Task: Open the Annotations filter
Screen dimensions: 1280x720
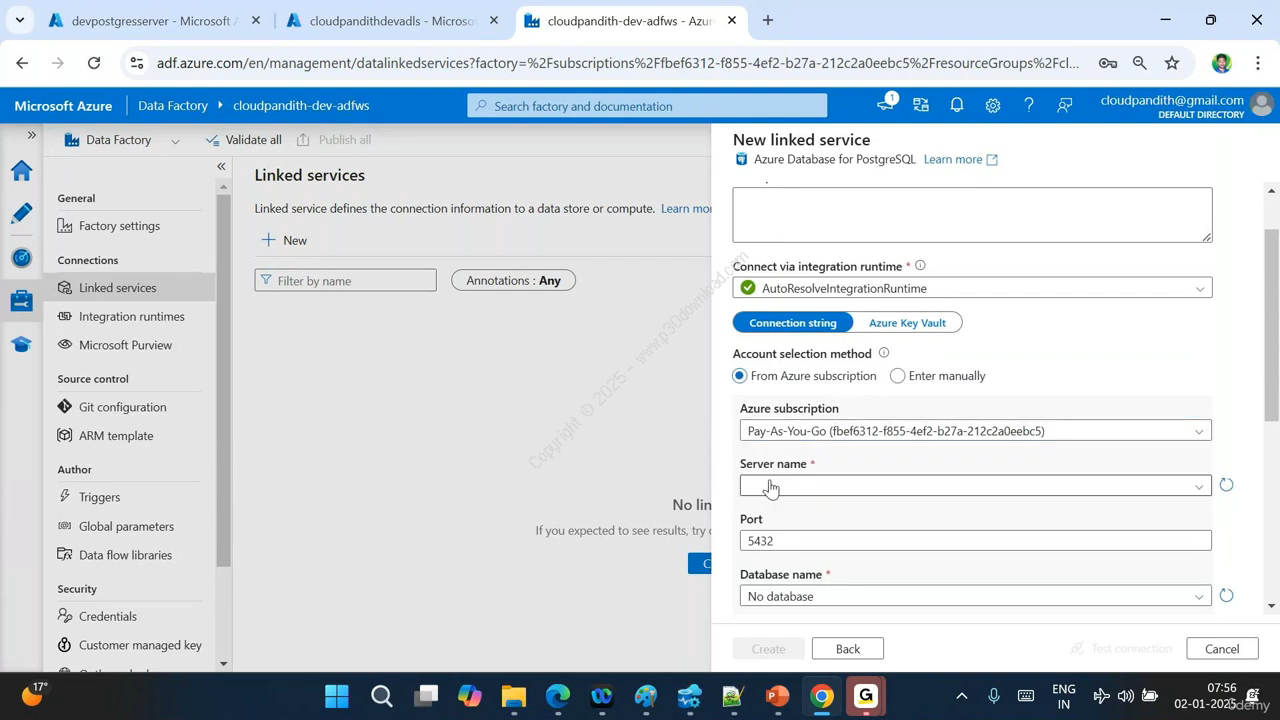Action: coord(513,281)
